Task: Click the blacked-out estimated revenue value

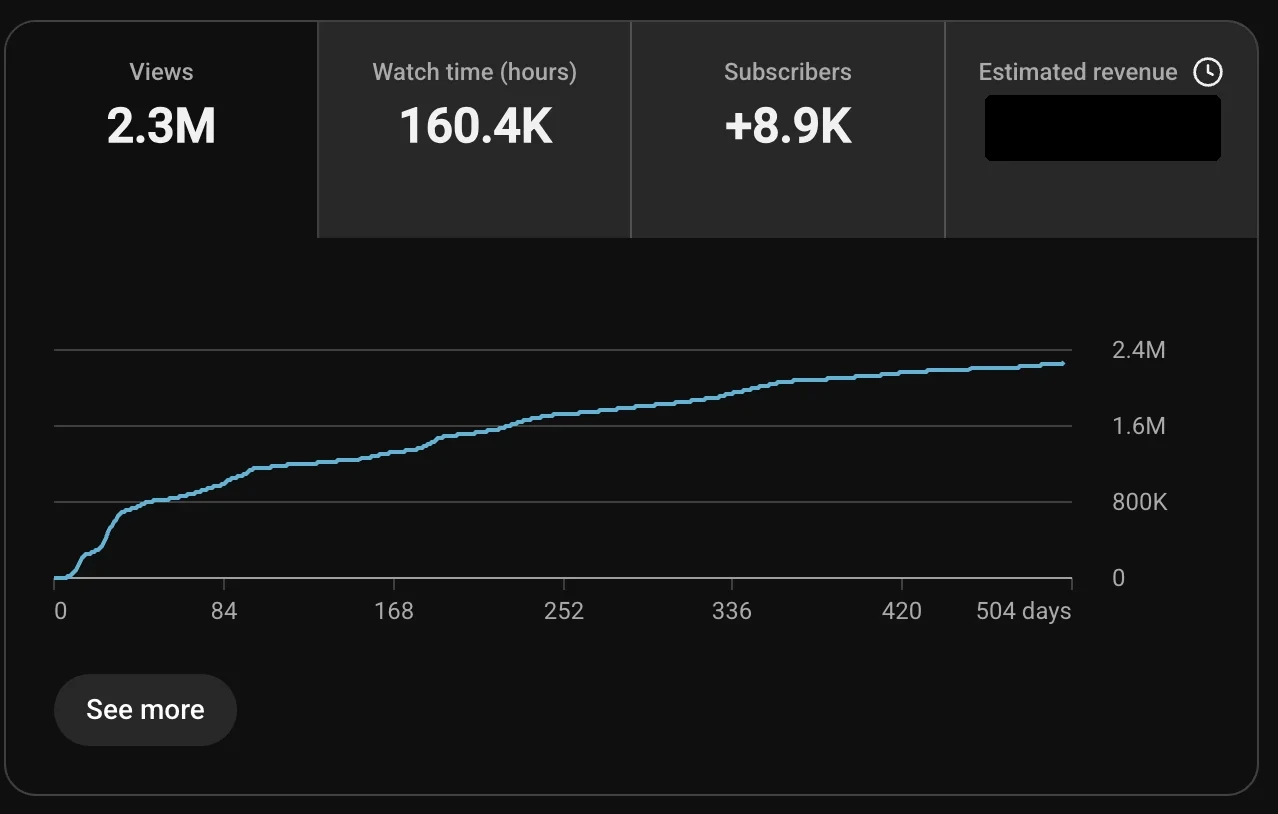Action: pos(1102,128)
